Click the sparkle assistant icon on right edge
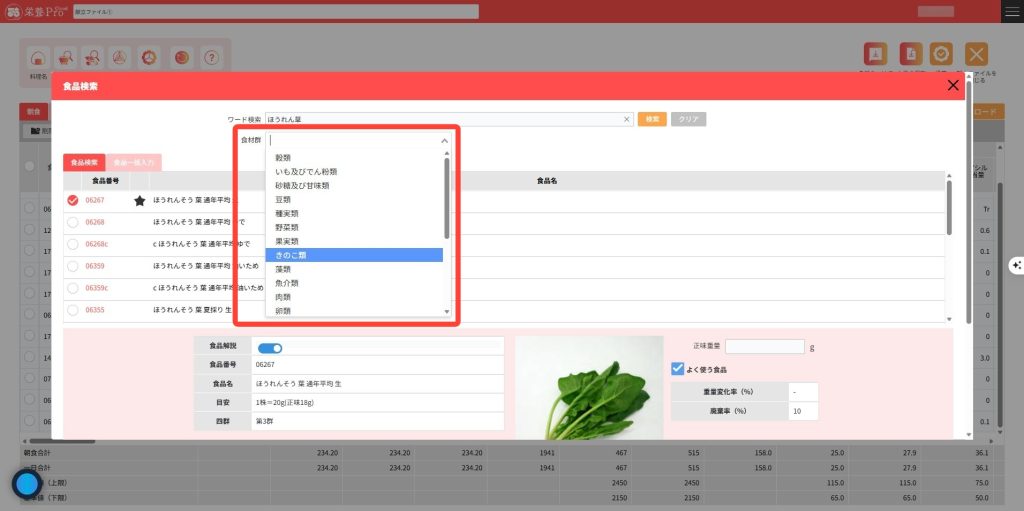This screenshot has width=1024, height=511. (1016, 265)
